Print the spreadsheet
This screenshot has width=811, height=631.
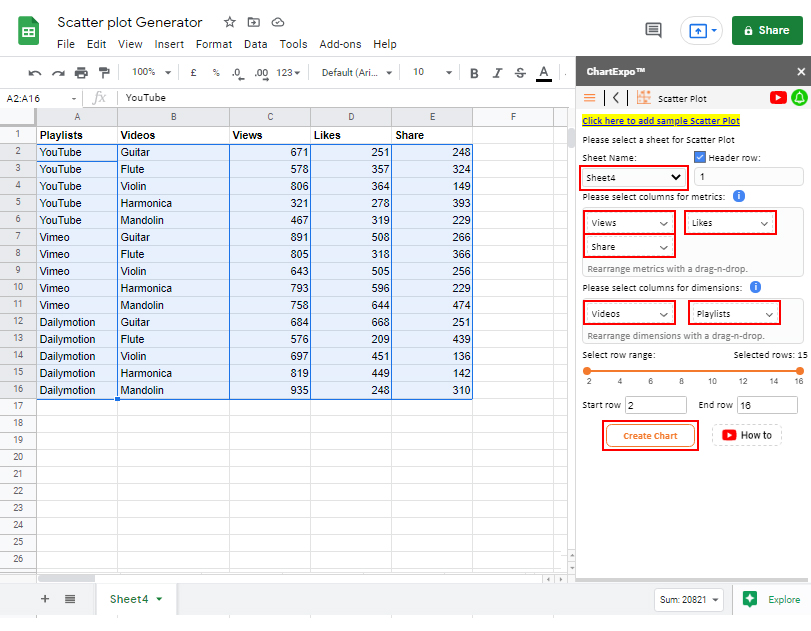(81, 73)
